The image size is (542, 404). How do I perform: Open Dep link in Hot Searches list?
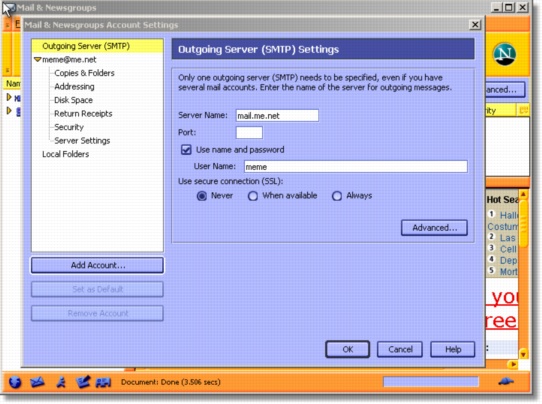(508, 260)
